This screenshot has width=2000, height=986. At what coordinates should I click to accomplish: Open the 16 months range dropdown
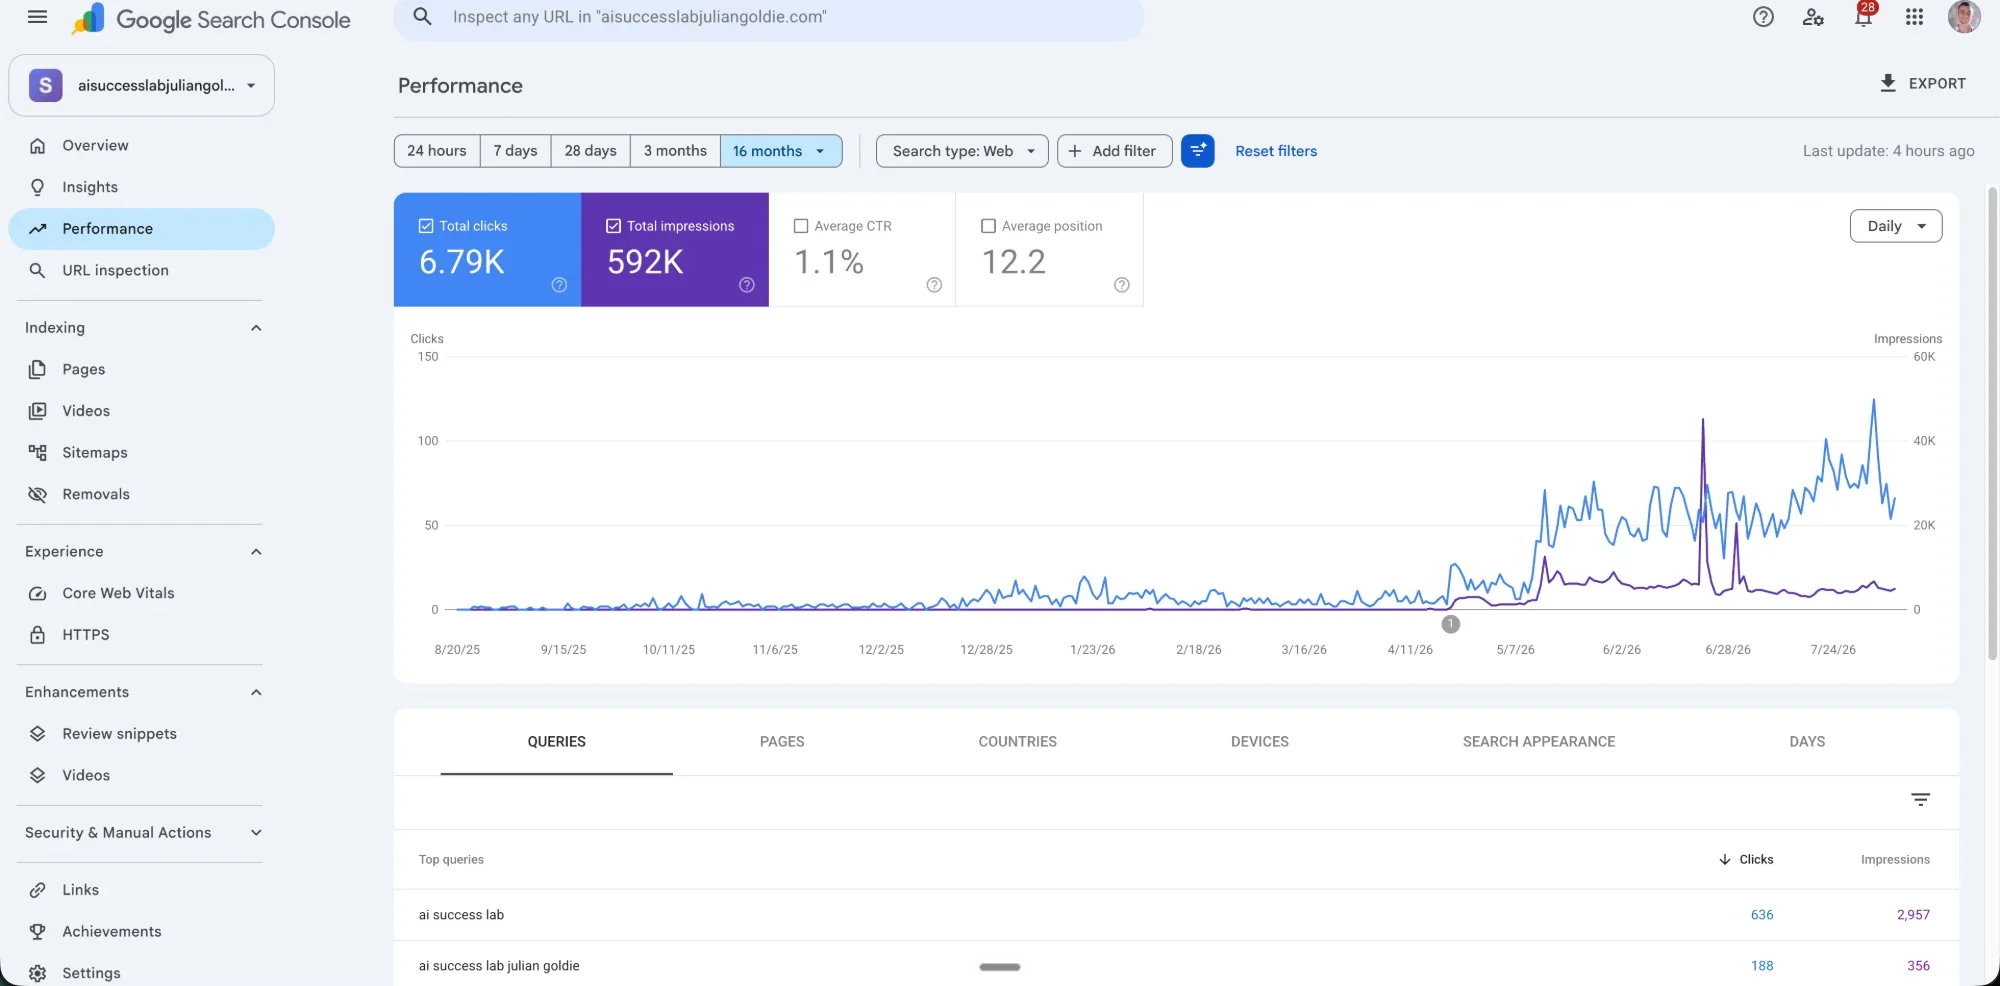(781, 151)
